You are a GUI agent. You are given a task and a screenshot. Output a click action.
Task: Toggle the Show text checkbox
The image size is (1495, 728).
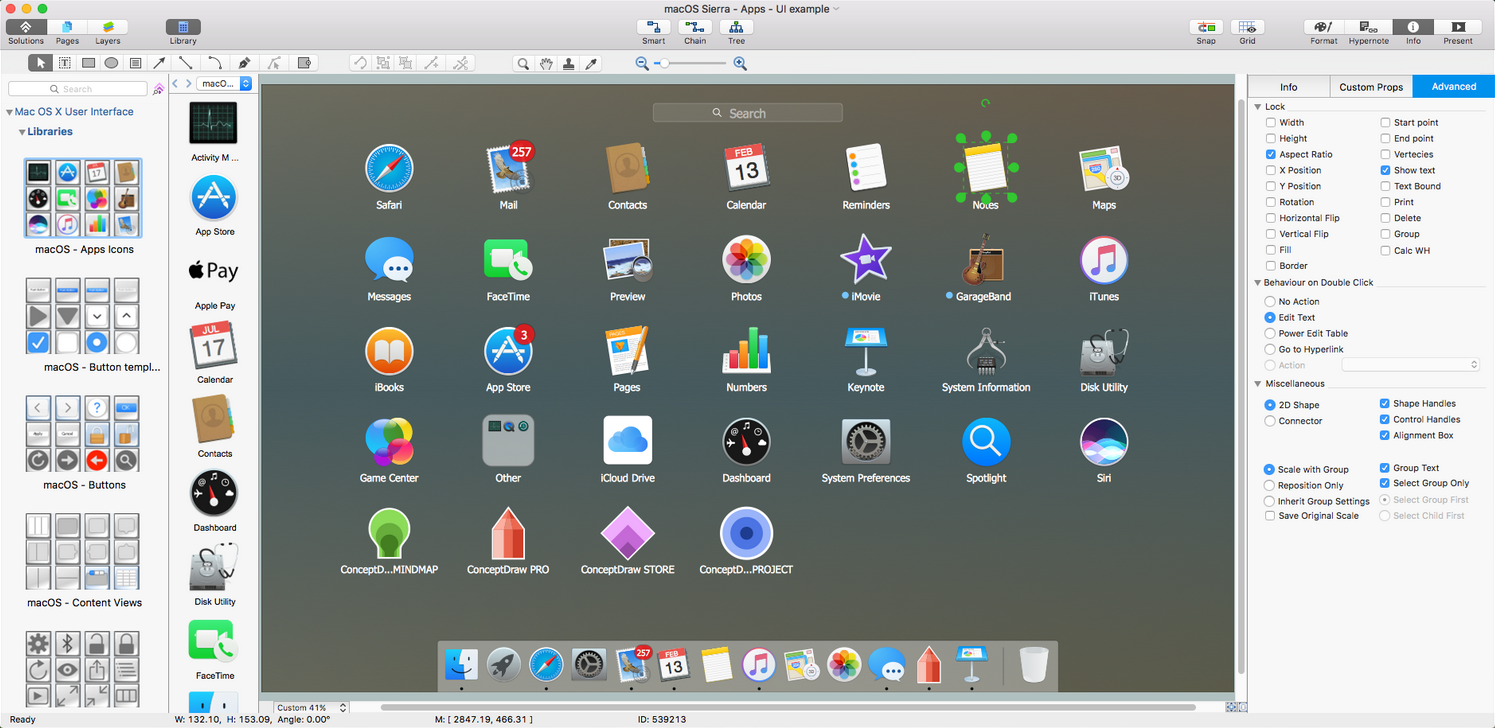pos(1386,170)
